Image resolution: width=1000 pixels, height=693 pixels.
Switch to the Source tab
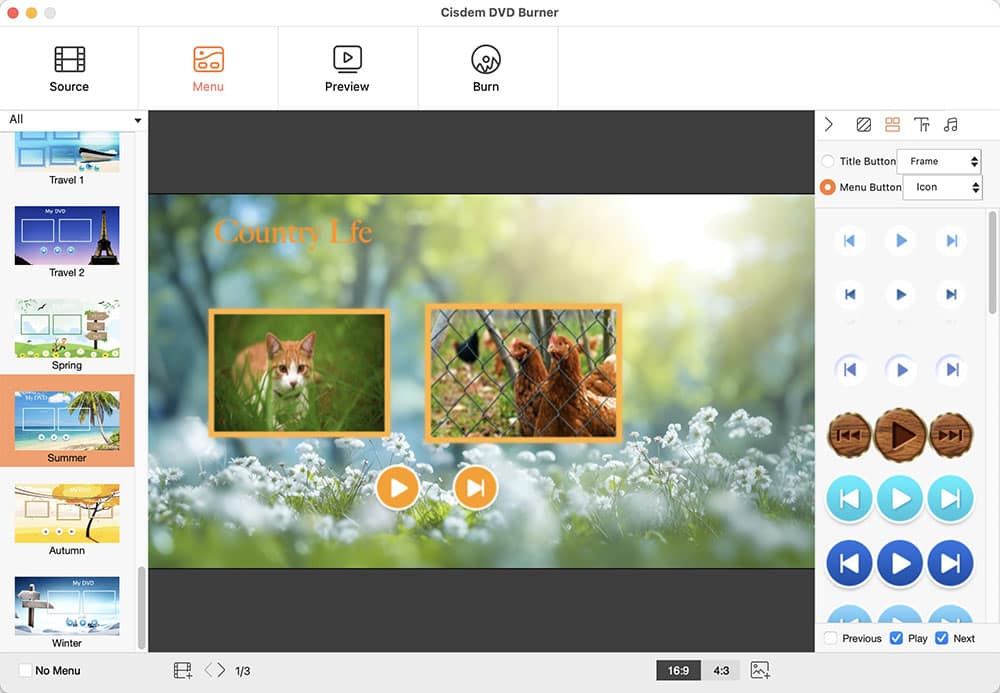pyautogui.click(x=69, y=68)
